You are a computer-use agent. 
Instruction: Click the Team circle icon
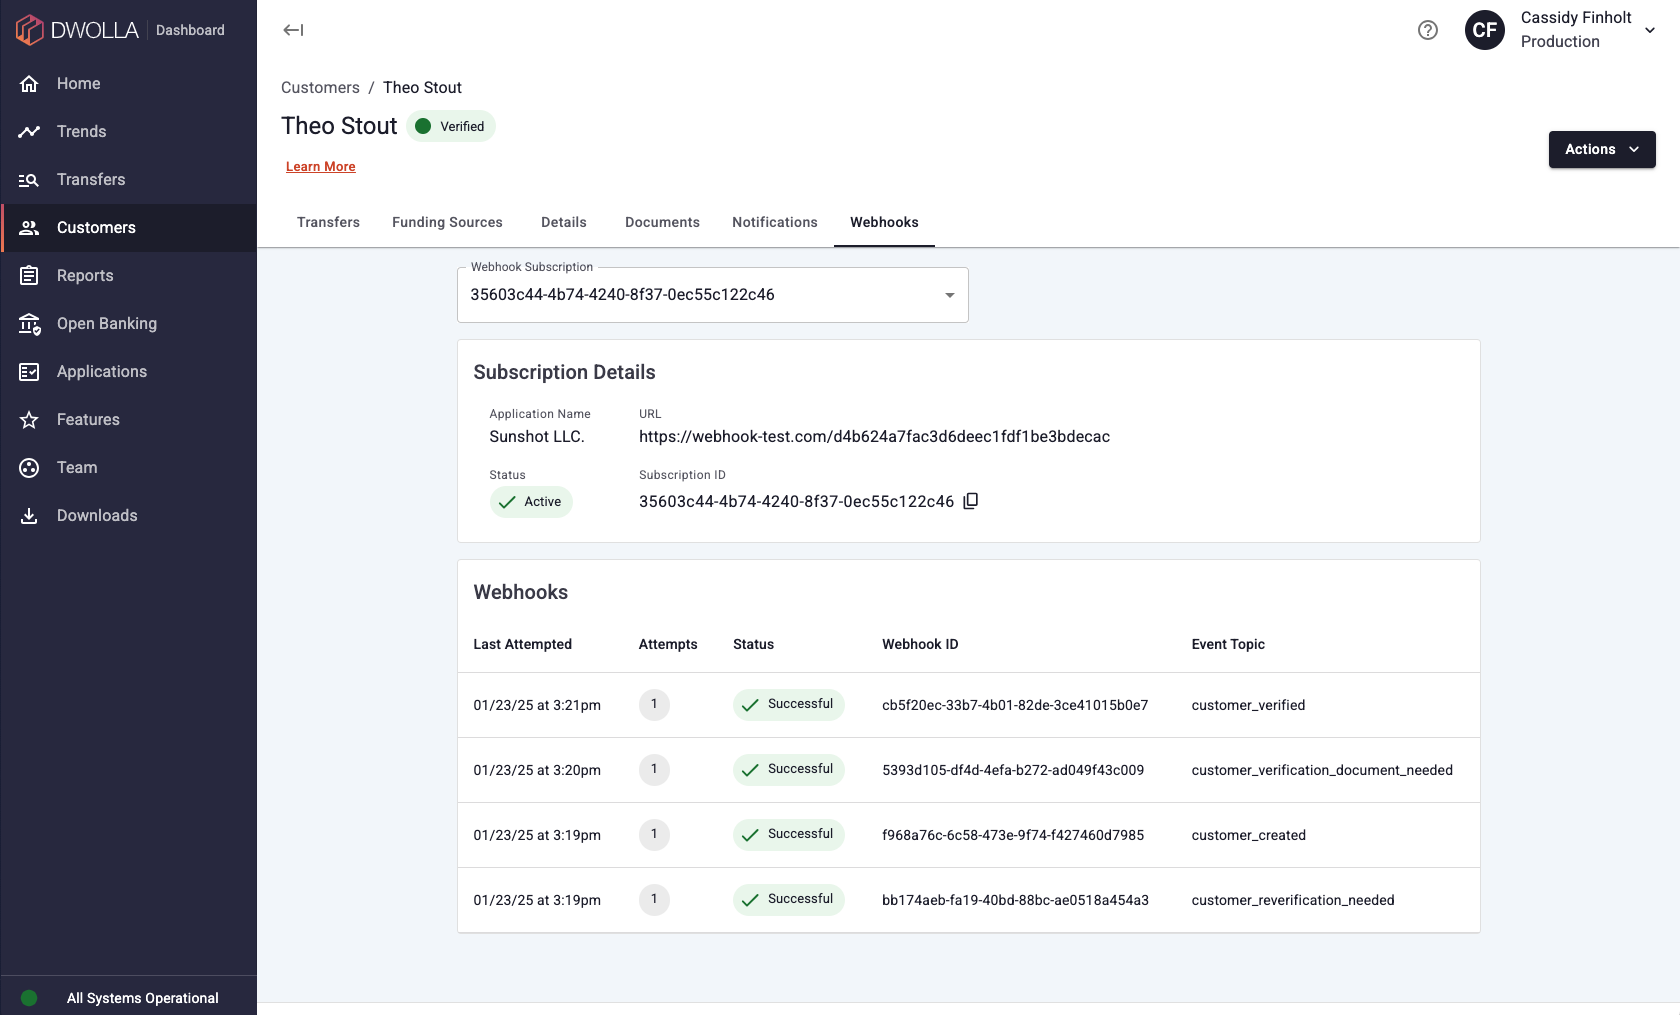click(29, 468)
